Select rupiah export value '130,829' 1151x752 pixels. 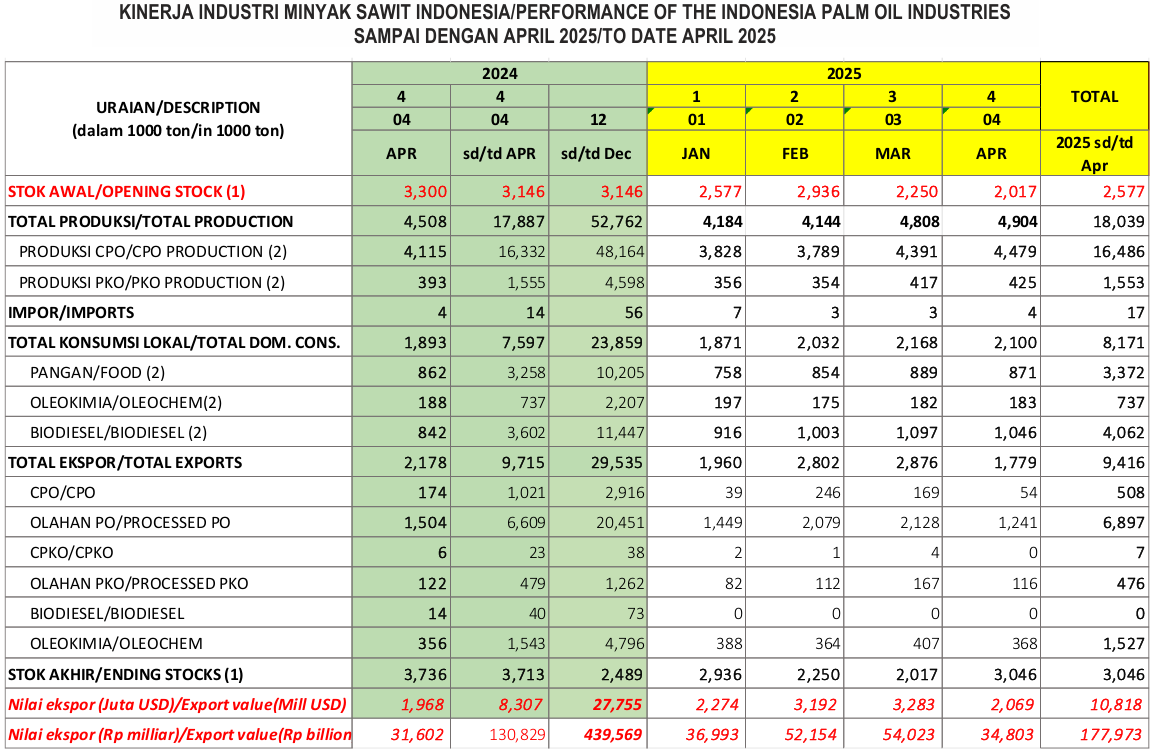coord(517,735)
